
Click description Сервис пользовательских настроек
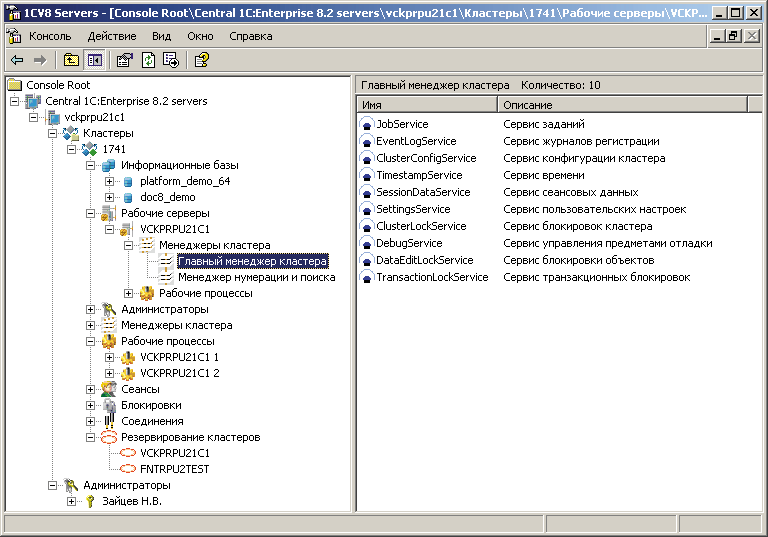(x=595, y=209)
